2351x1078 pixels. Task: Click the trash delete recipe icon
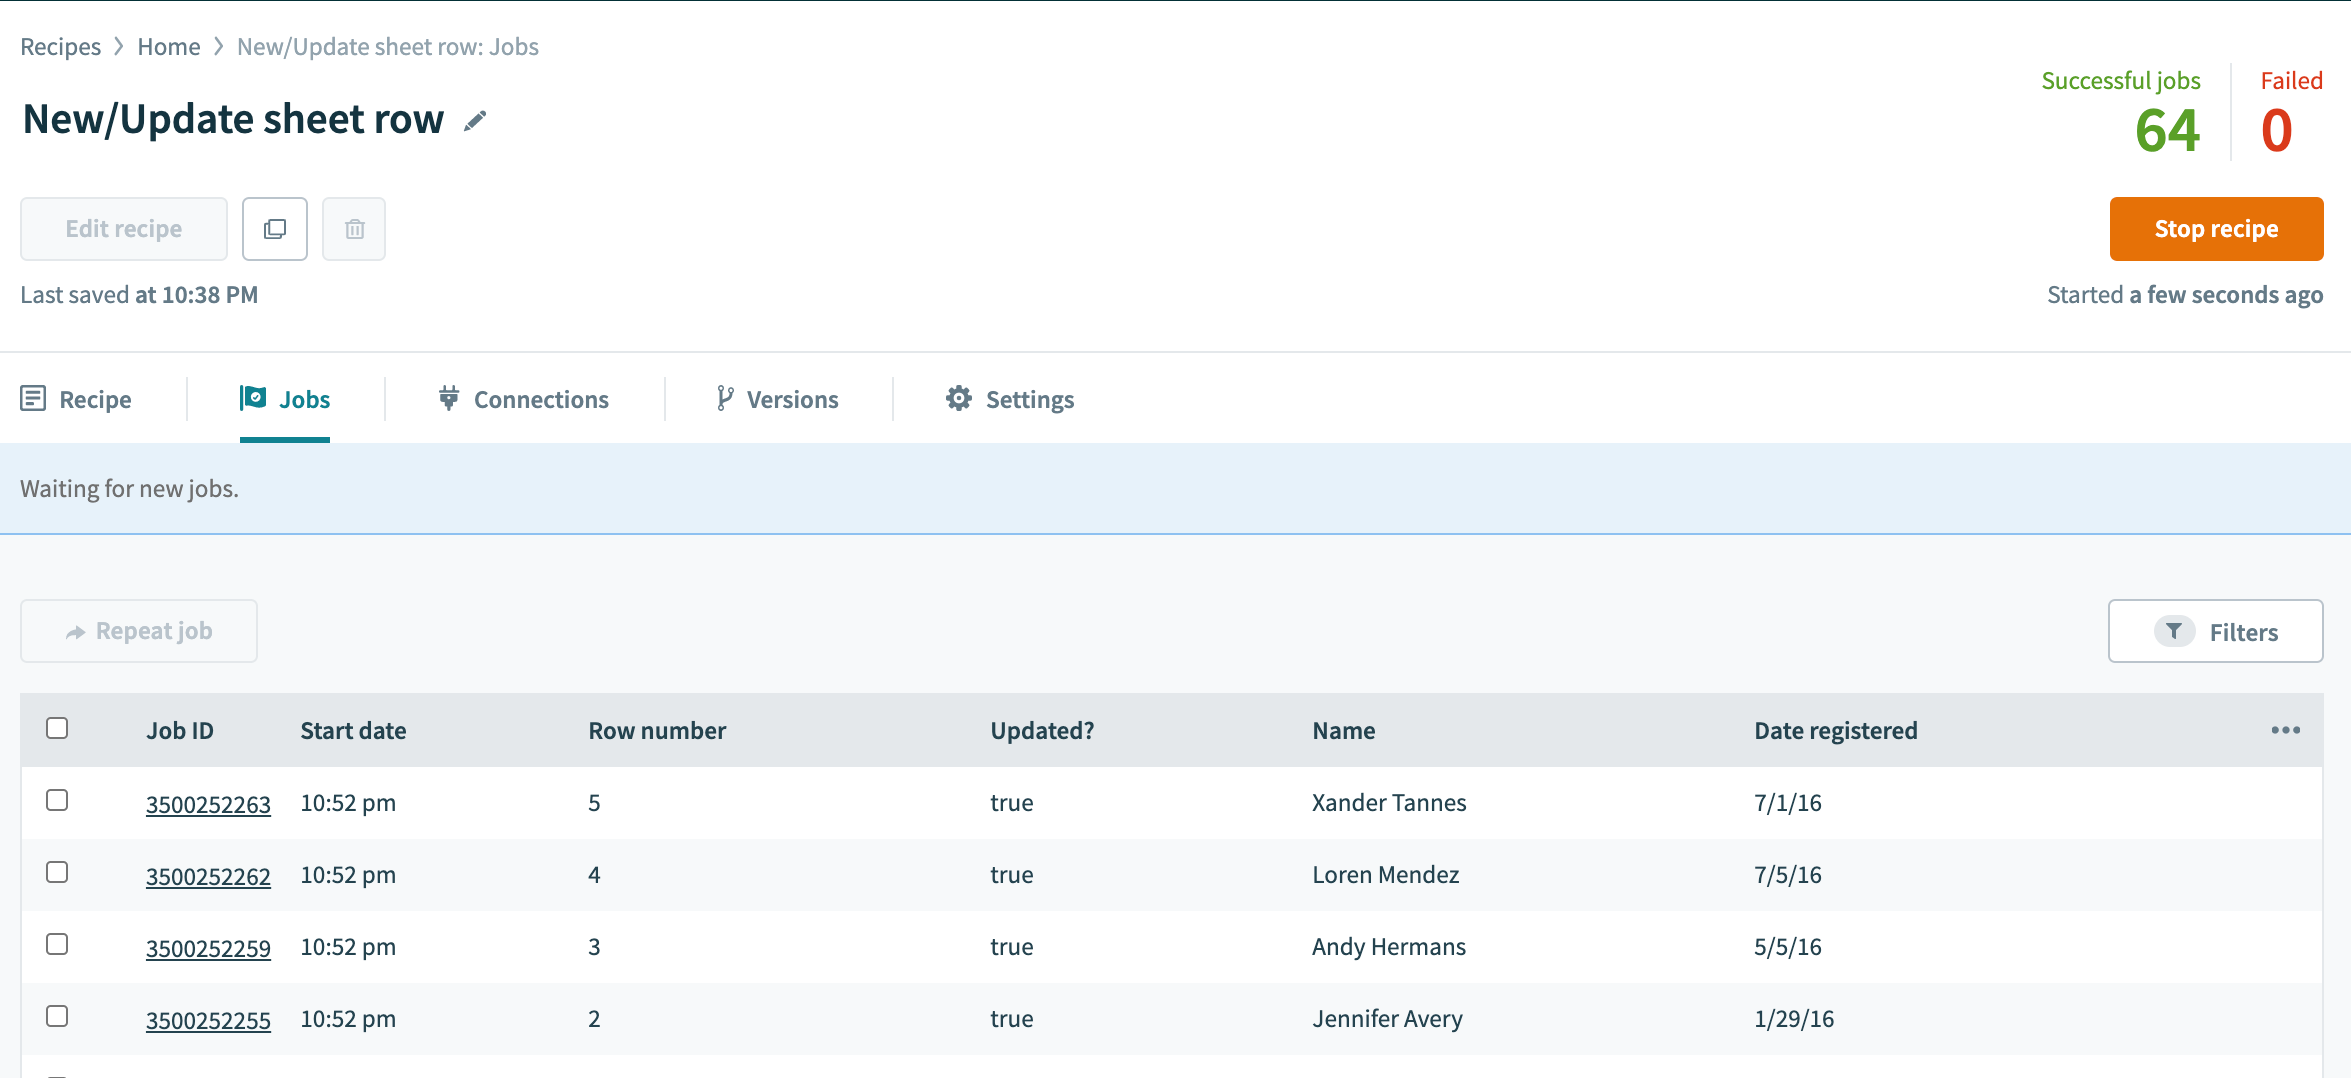pos(354,229)
